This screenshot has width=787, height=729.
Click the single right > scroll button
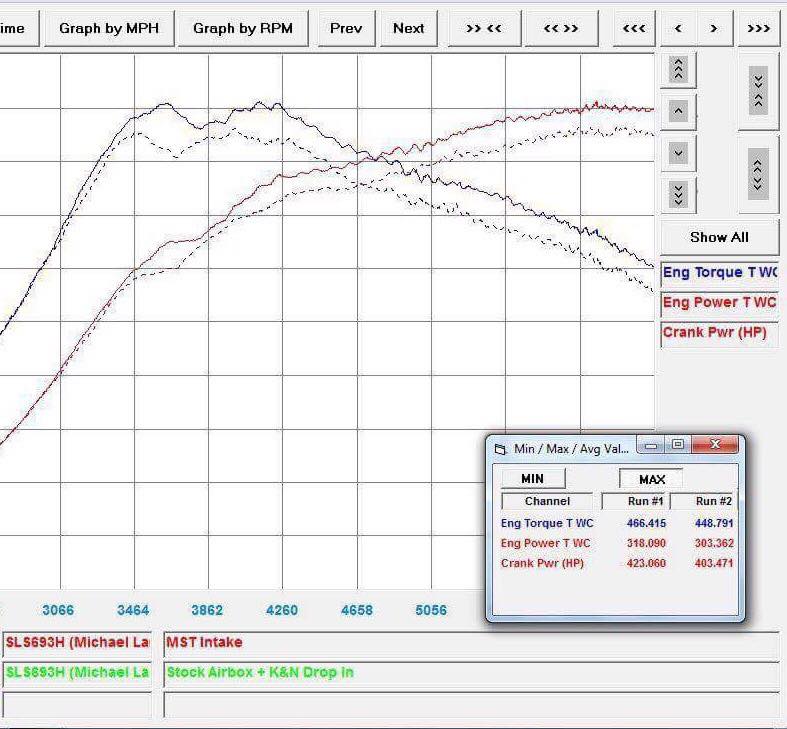pyautogui.click(x=714, y=29)
